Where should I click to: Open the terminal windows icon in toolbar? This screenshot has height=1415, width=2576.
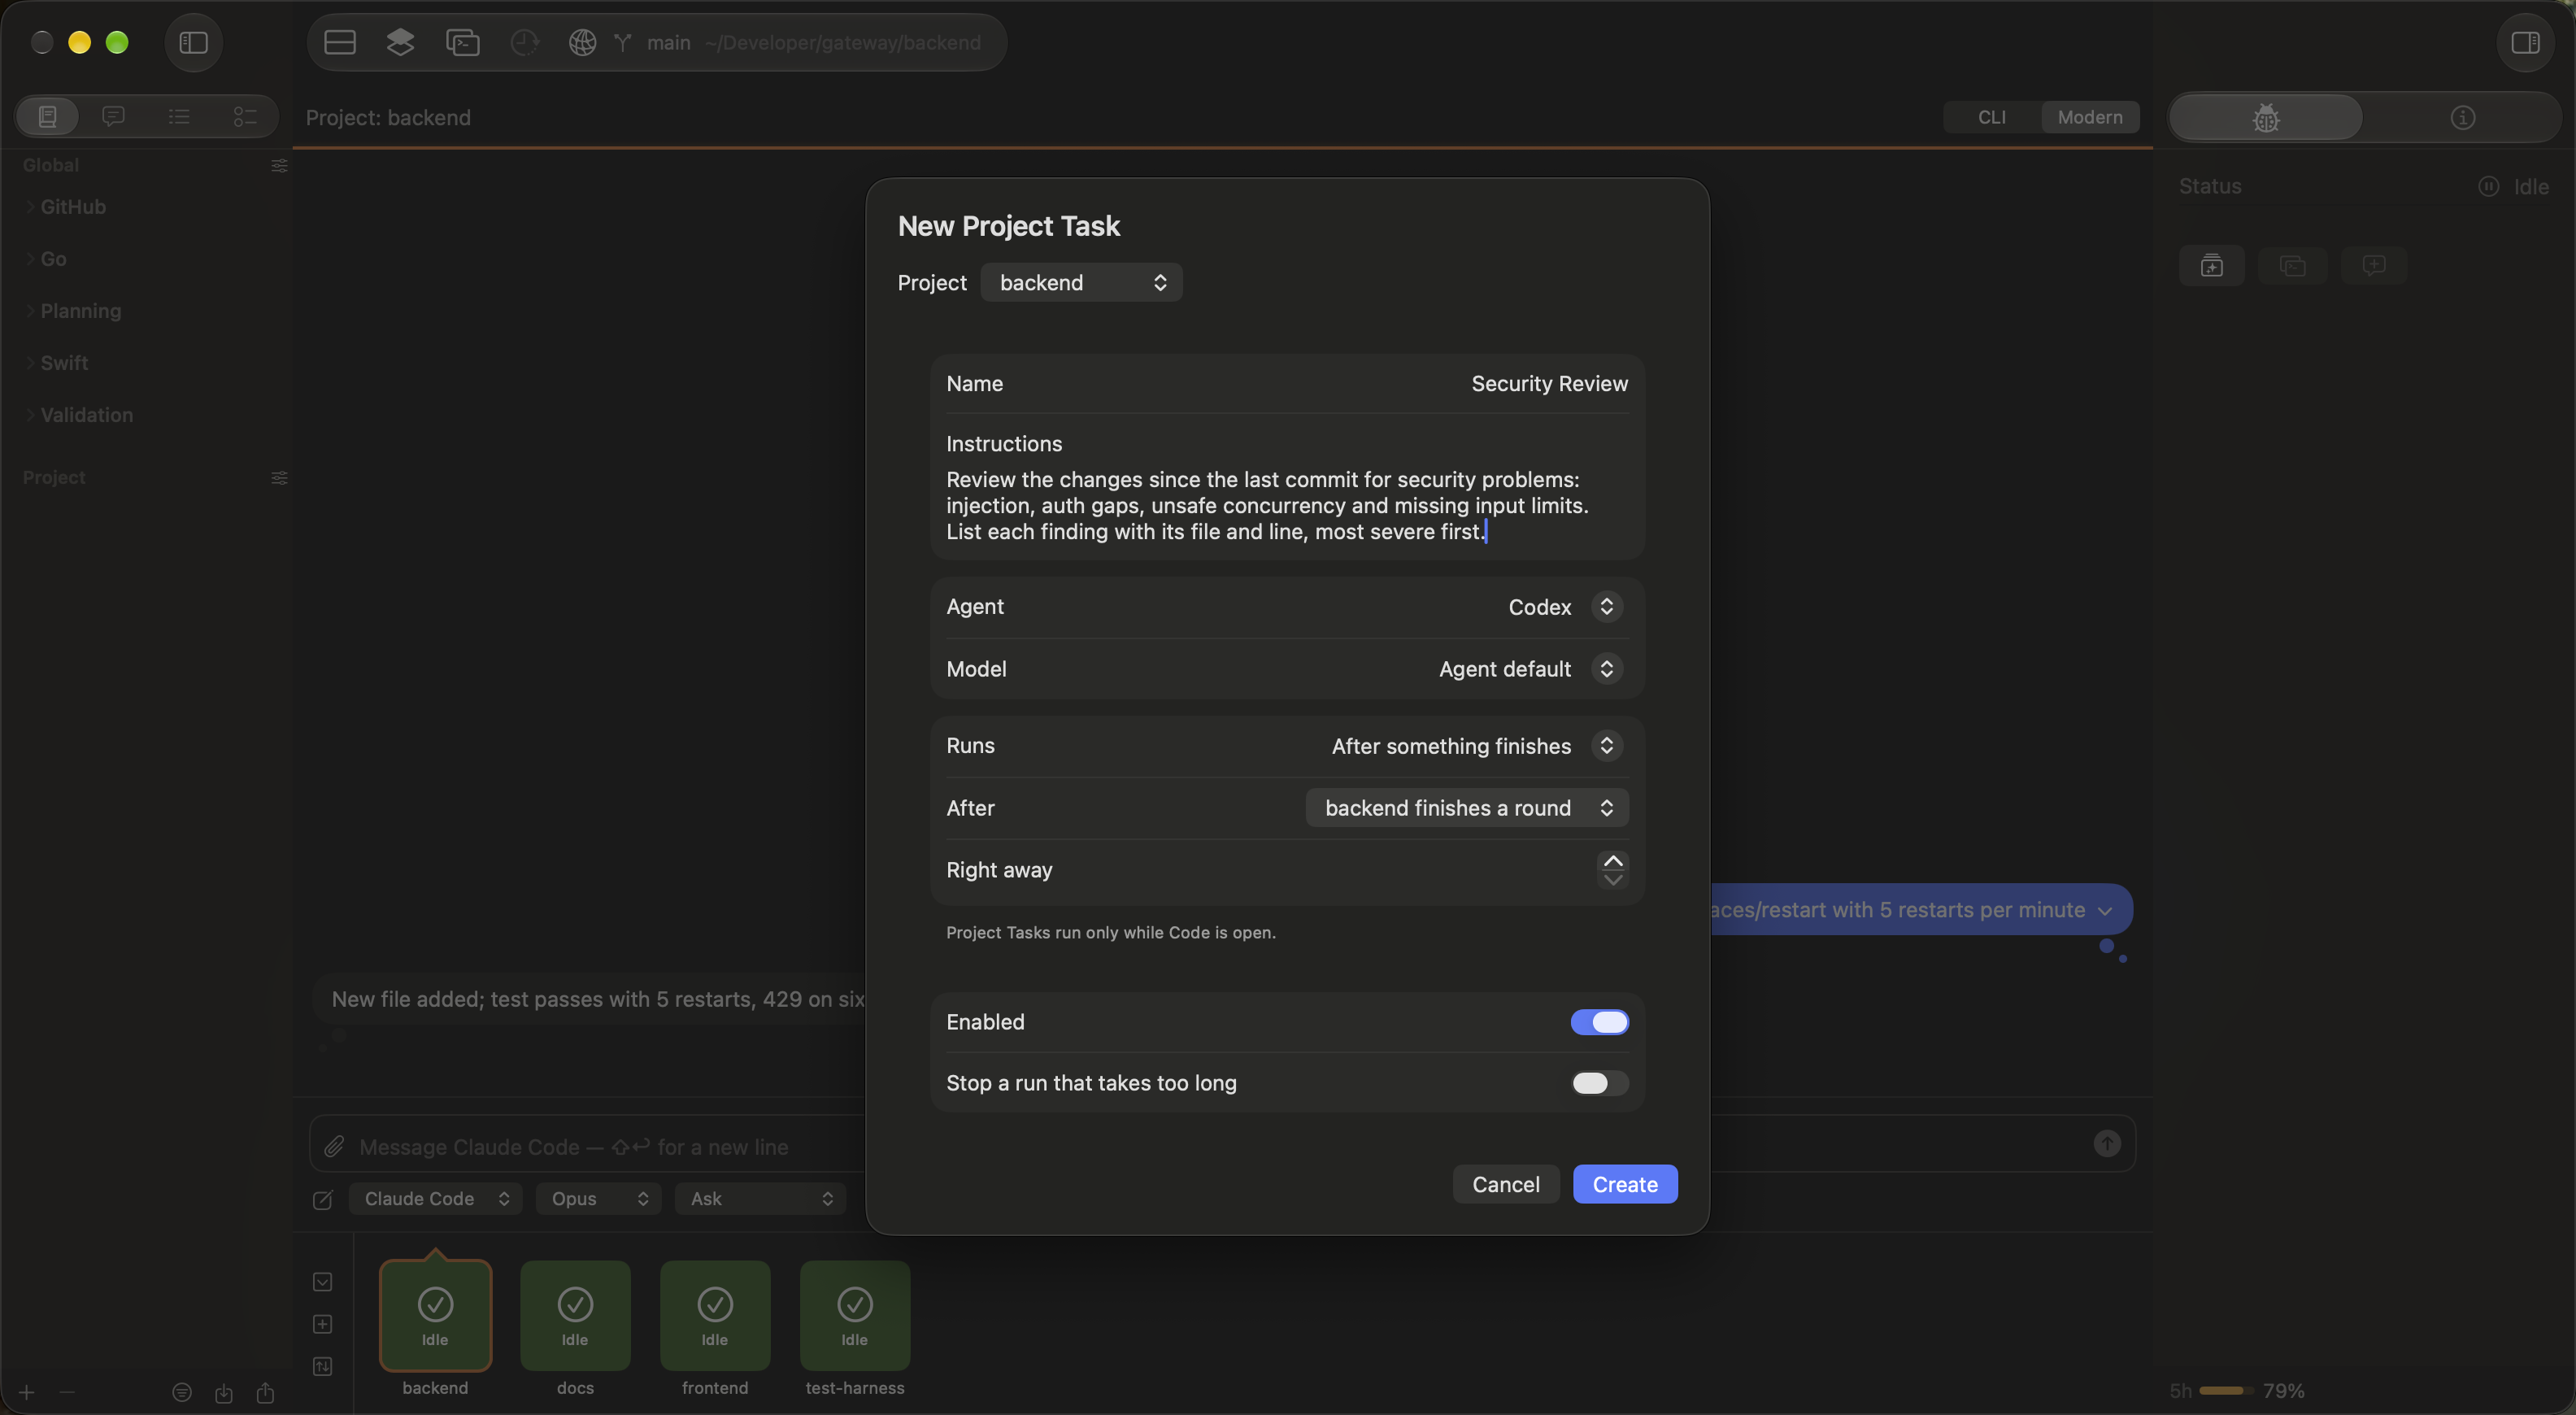tap(462, 42)
